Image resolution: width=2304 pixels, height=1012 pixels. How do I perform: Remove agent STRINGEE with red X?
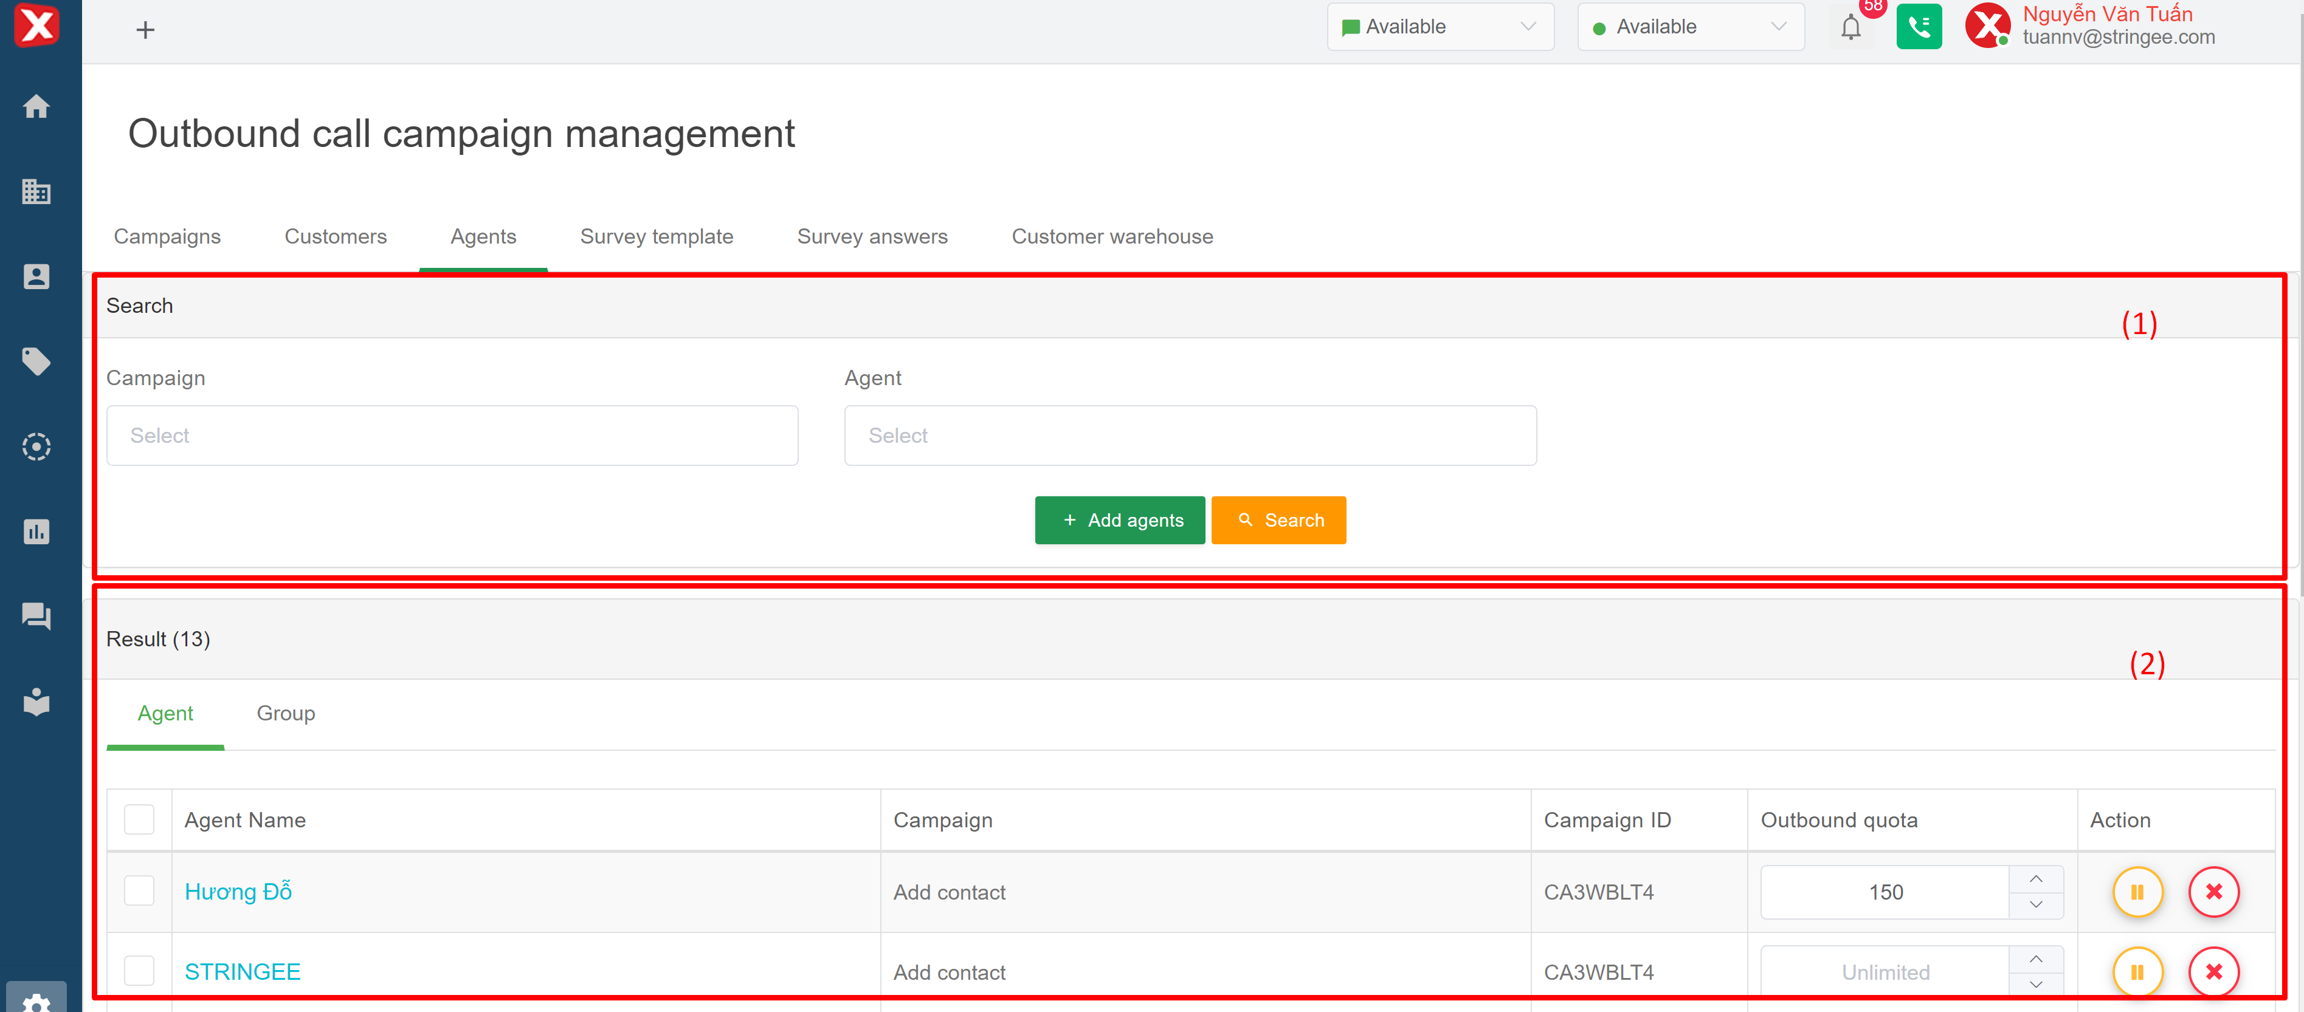[x=2213, y=971]
